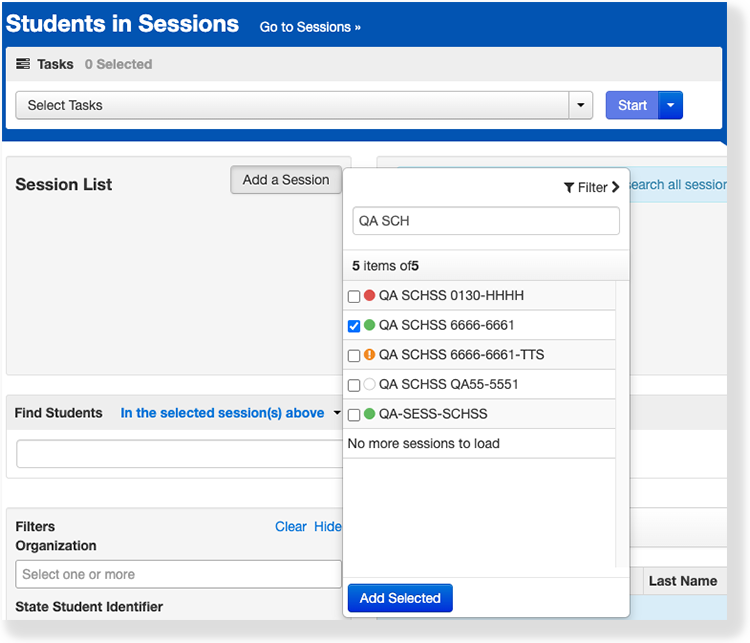Click the Tasks list icon
Image resolution: width=750 pixels, height=643 pixels.
(x=23, y=64)
